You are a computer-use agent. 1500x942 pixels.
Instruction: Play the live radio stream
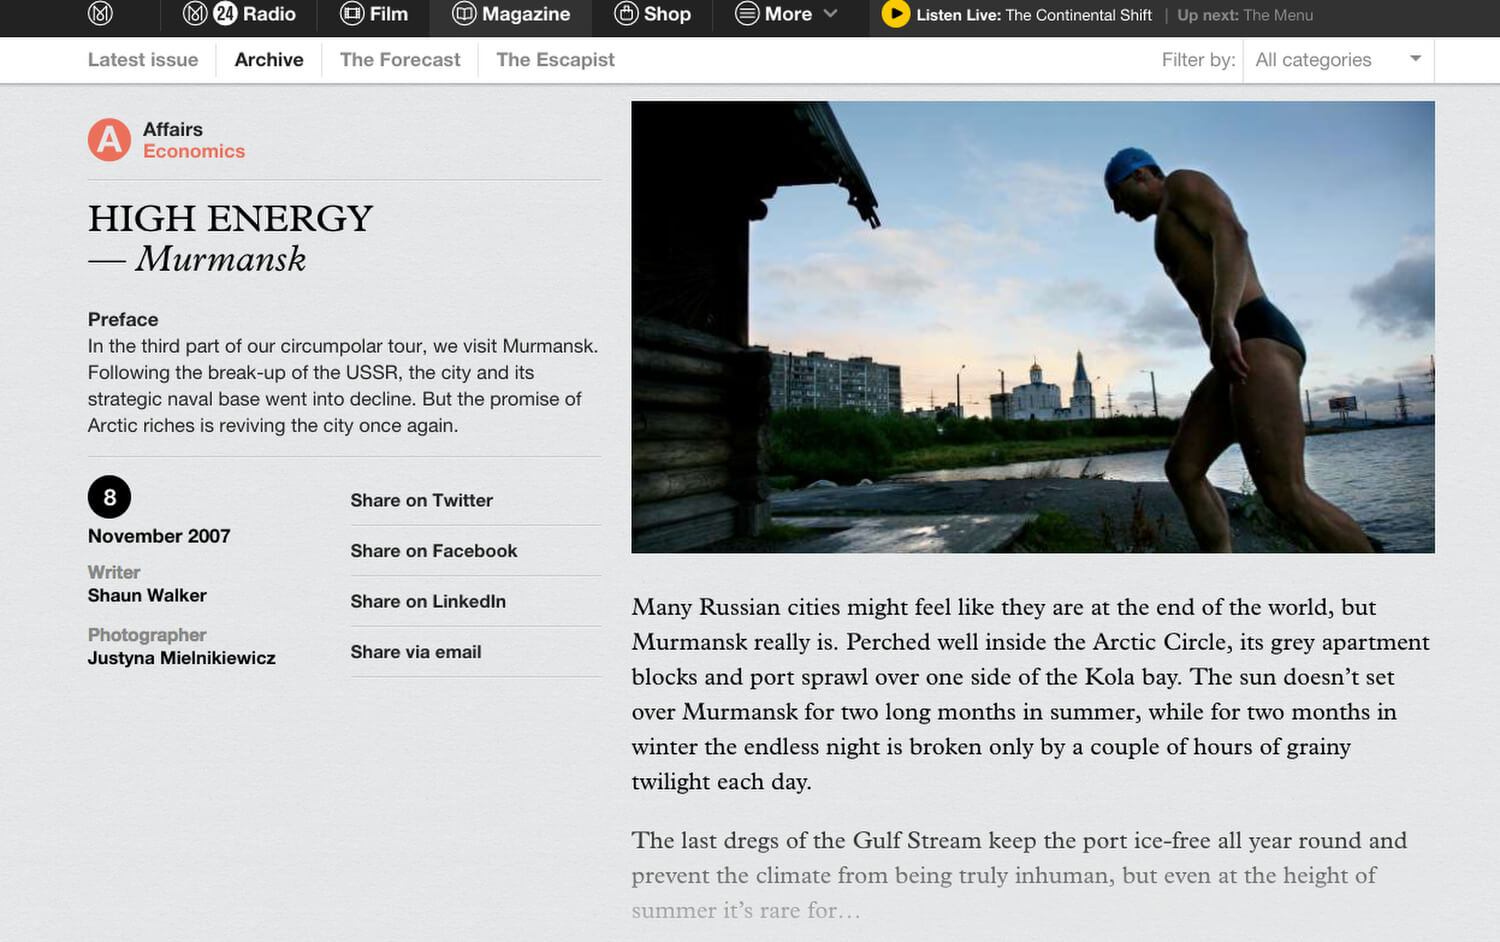(x=896, y=14)
